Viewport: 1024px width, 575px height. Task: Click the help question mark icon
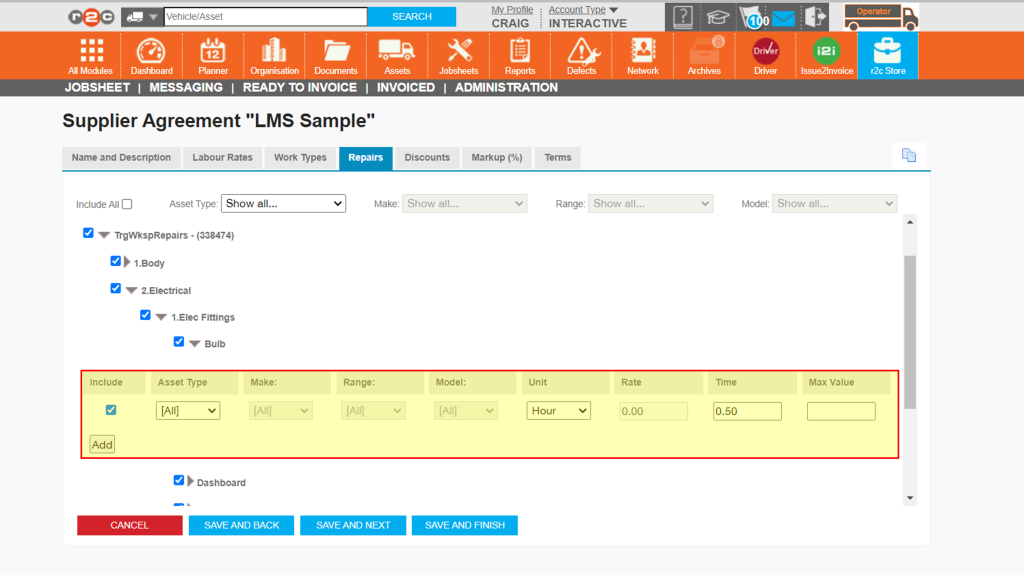click(x=682, y=16)
